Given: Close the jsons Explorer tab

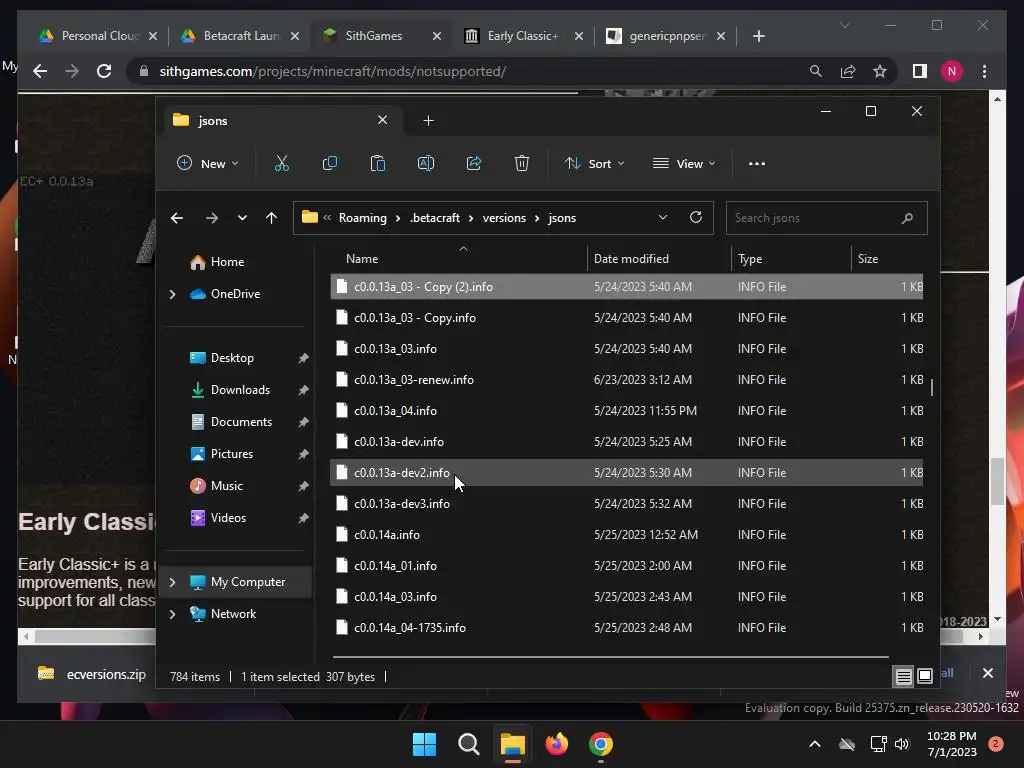Looking at the screenshot, I should pos(383,120).
